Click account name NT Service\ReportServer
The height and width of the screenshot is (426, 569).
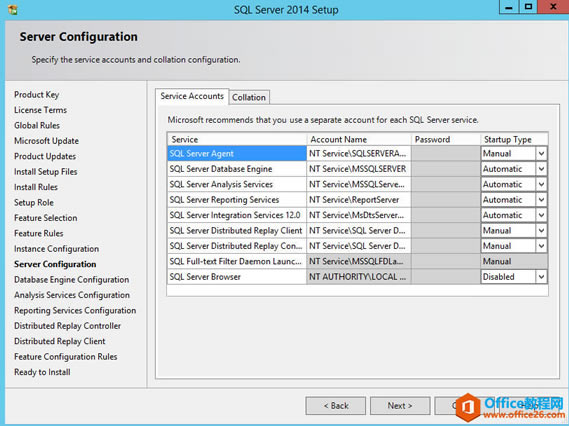pos(359,200)
